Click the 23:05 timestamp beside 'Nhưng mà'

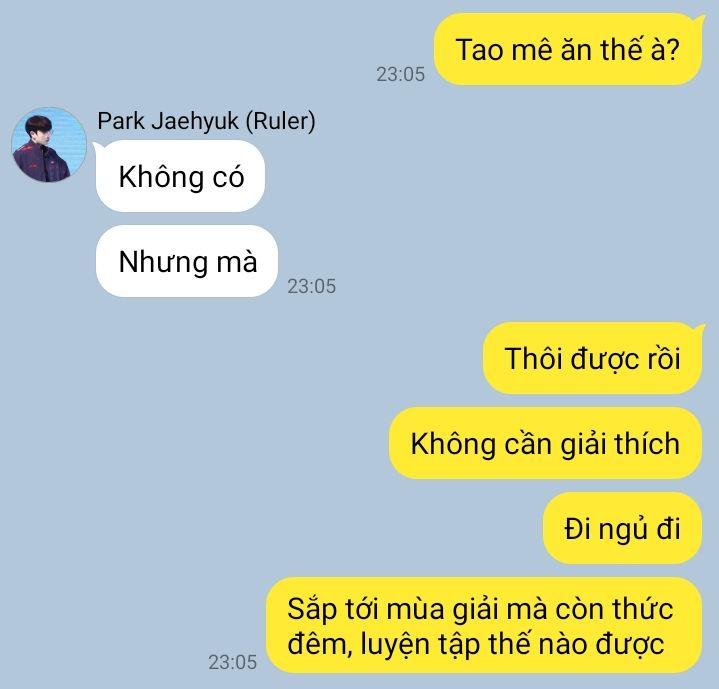312,286
